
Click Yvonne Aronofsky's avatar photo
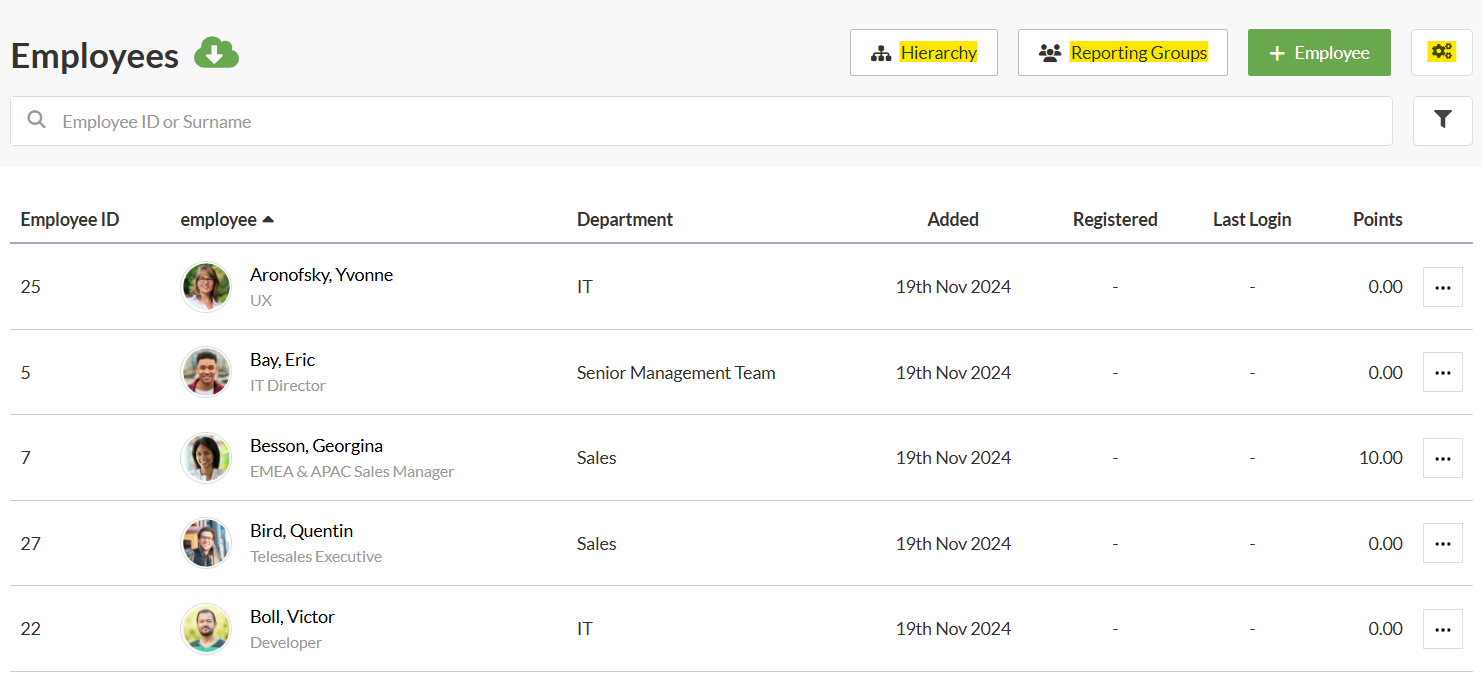pyautogui.click(x=206, y=287)
